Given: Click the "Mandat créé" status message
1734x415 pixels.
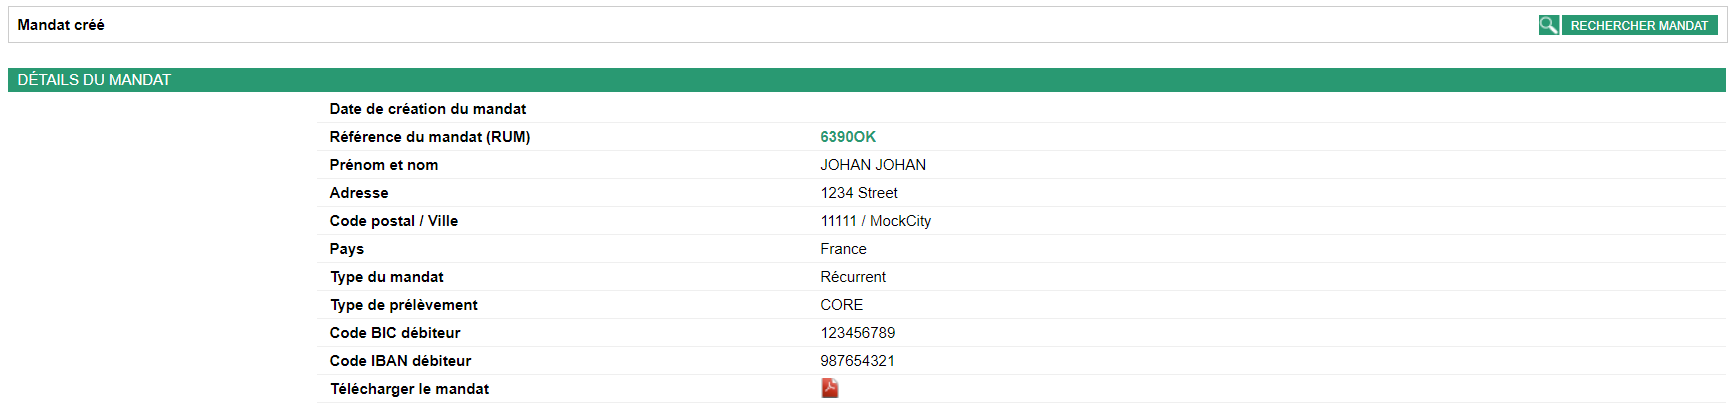Looking at the screenshot, I should click(61, 25).
